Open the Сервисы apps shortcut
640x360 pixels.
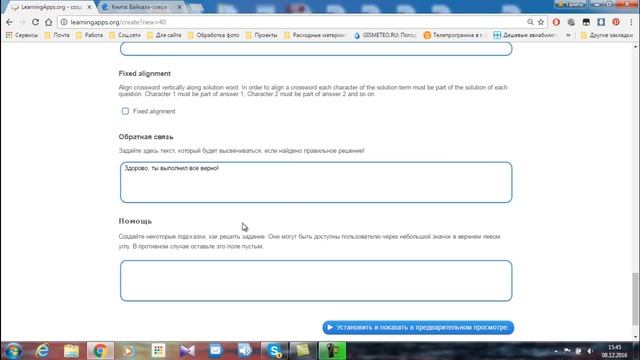coord(22,35)
